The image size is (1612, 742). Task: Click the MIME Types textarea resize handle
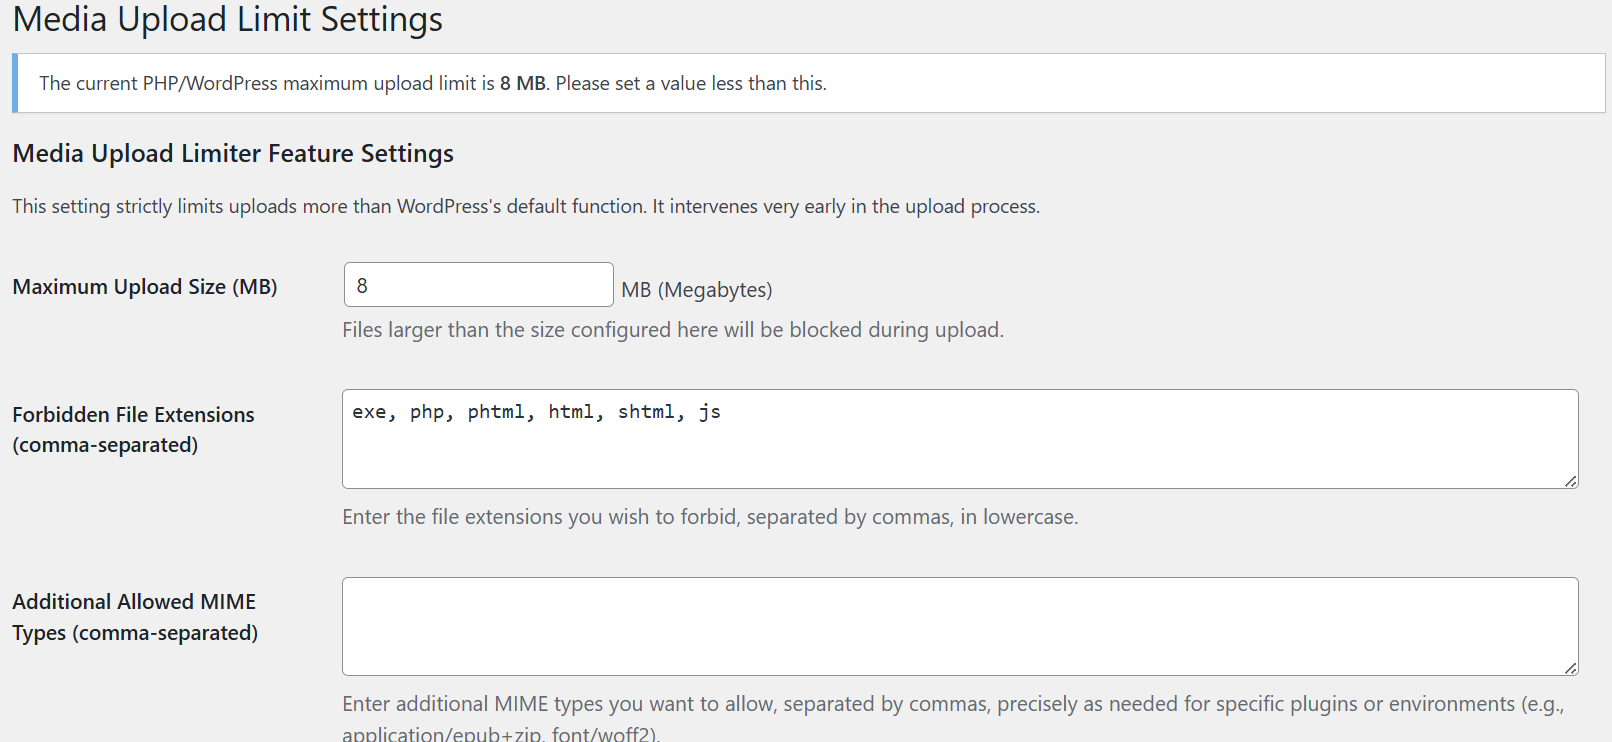1571,668
